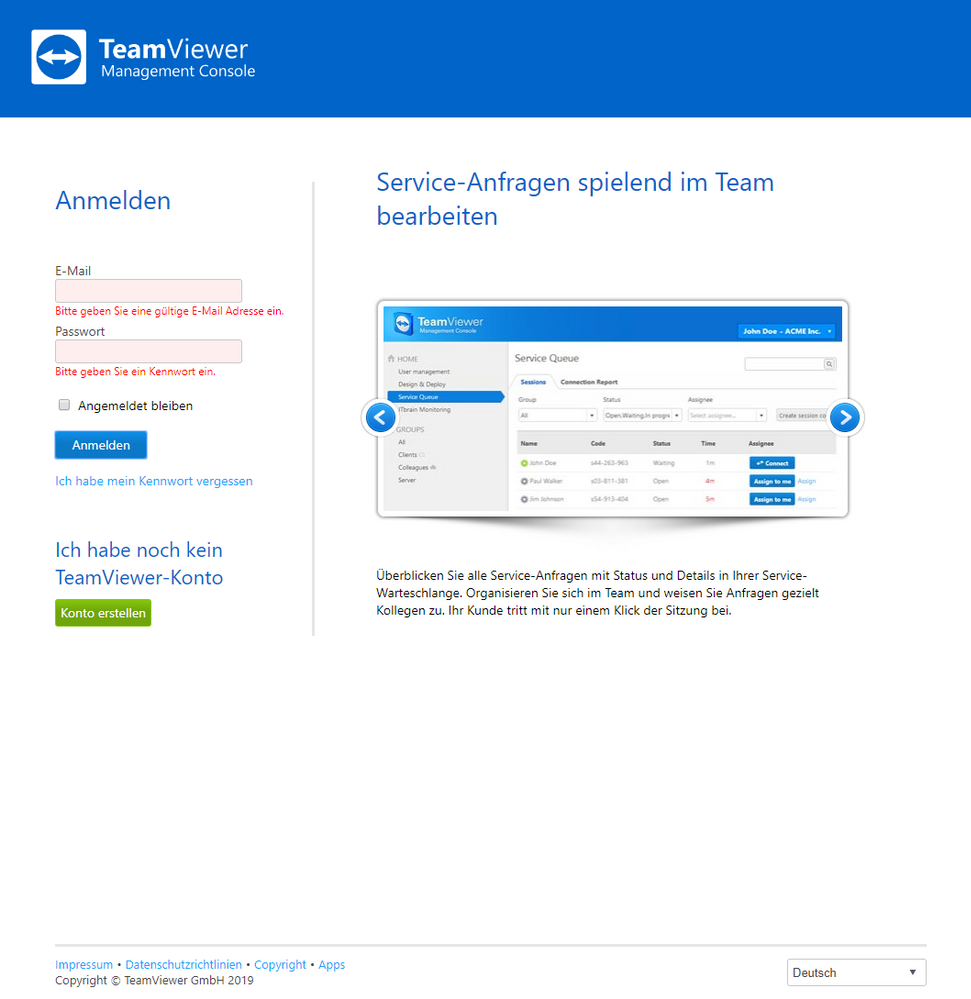Focus the Passwort input field
Image resolution: width=971 pixels, height=999 pixels.
tap(148, 351)
